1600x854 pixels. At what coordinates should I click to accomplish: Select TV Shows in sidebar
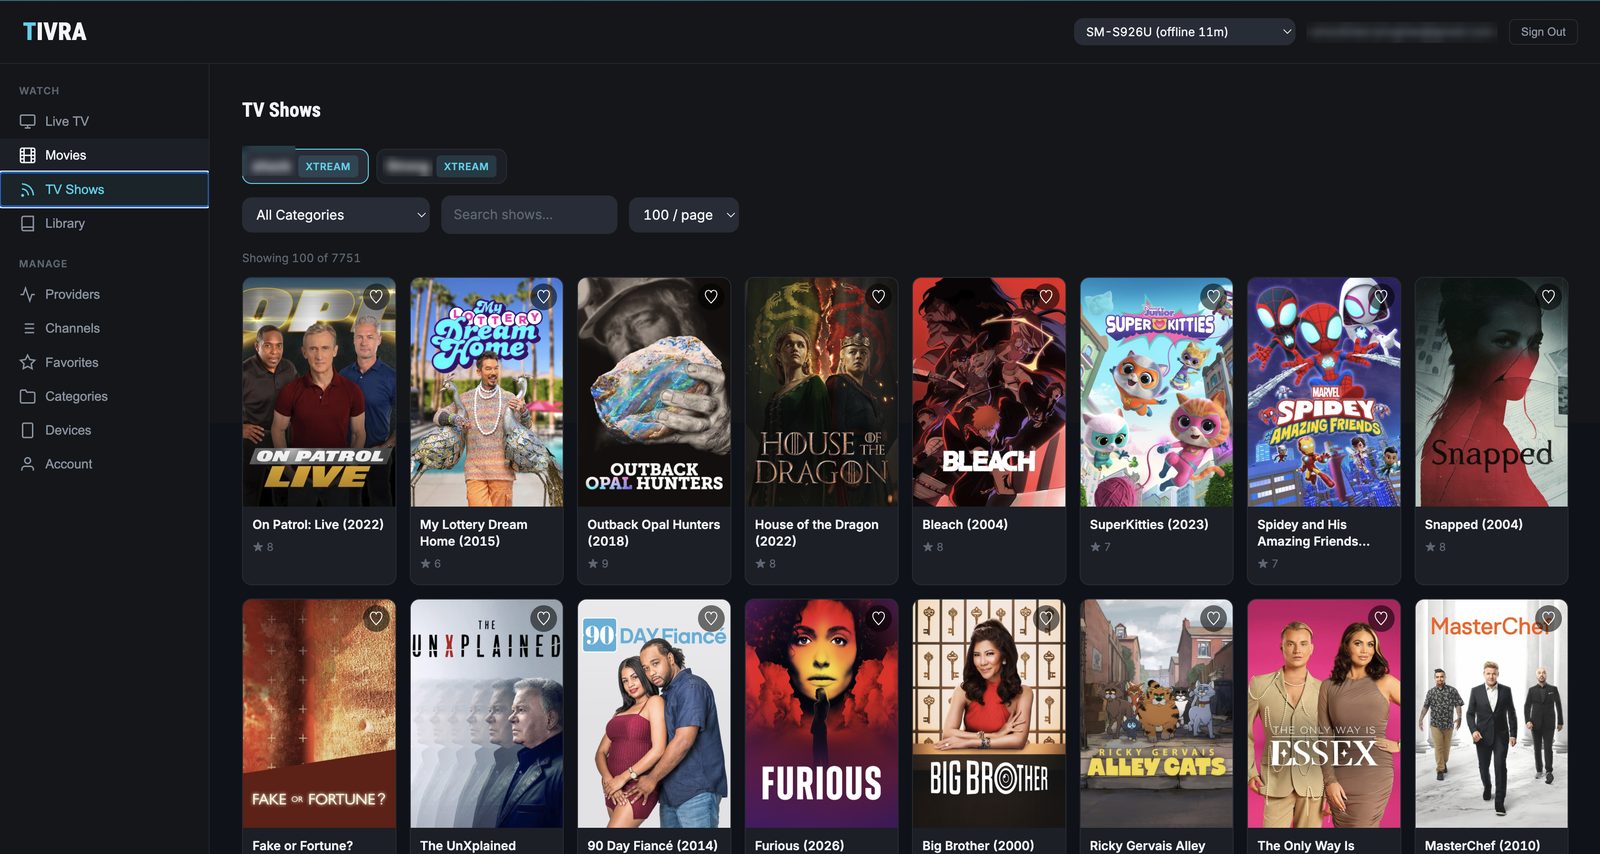[x=104, y=189]
